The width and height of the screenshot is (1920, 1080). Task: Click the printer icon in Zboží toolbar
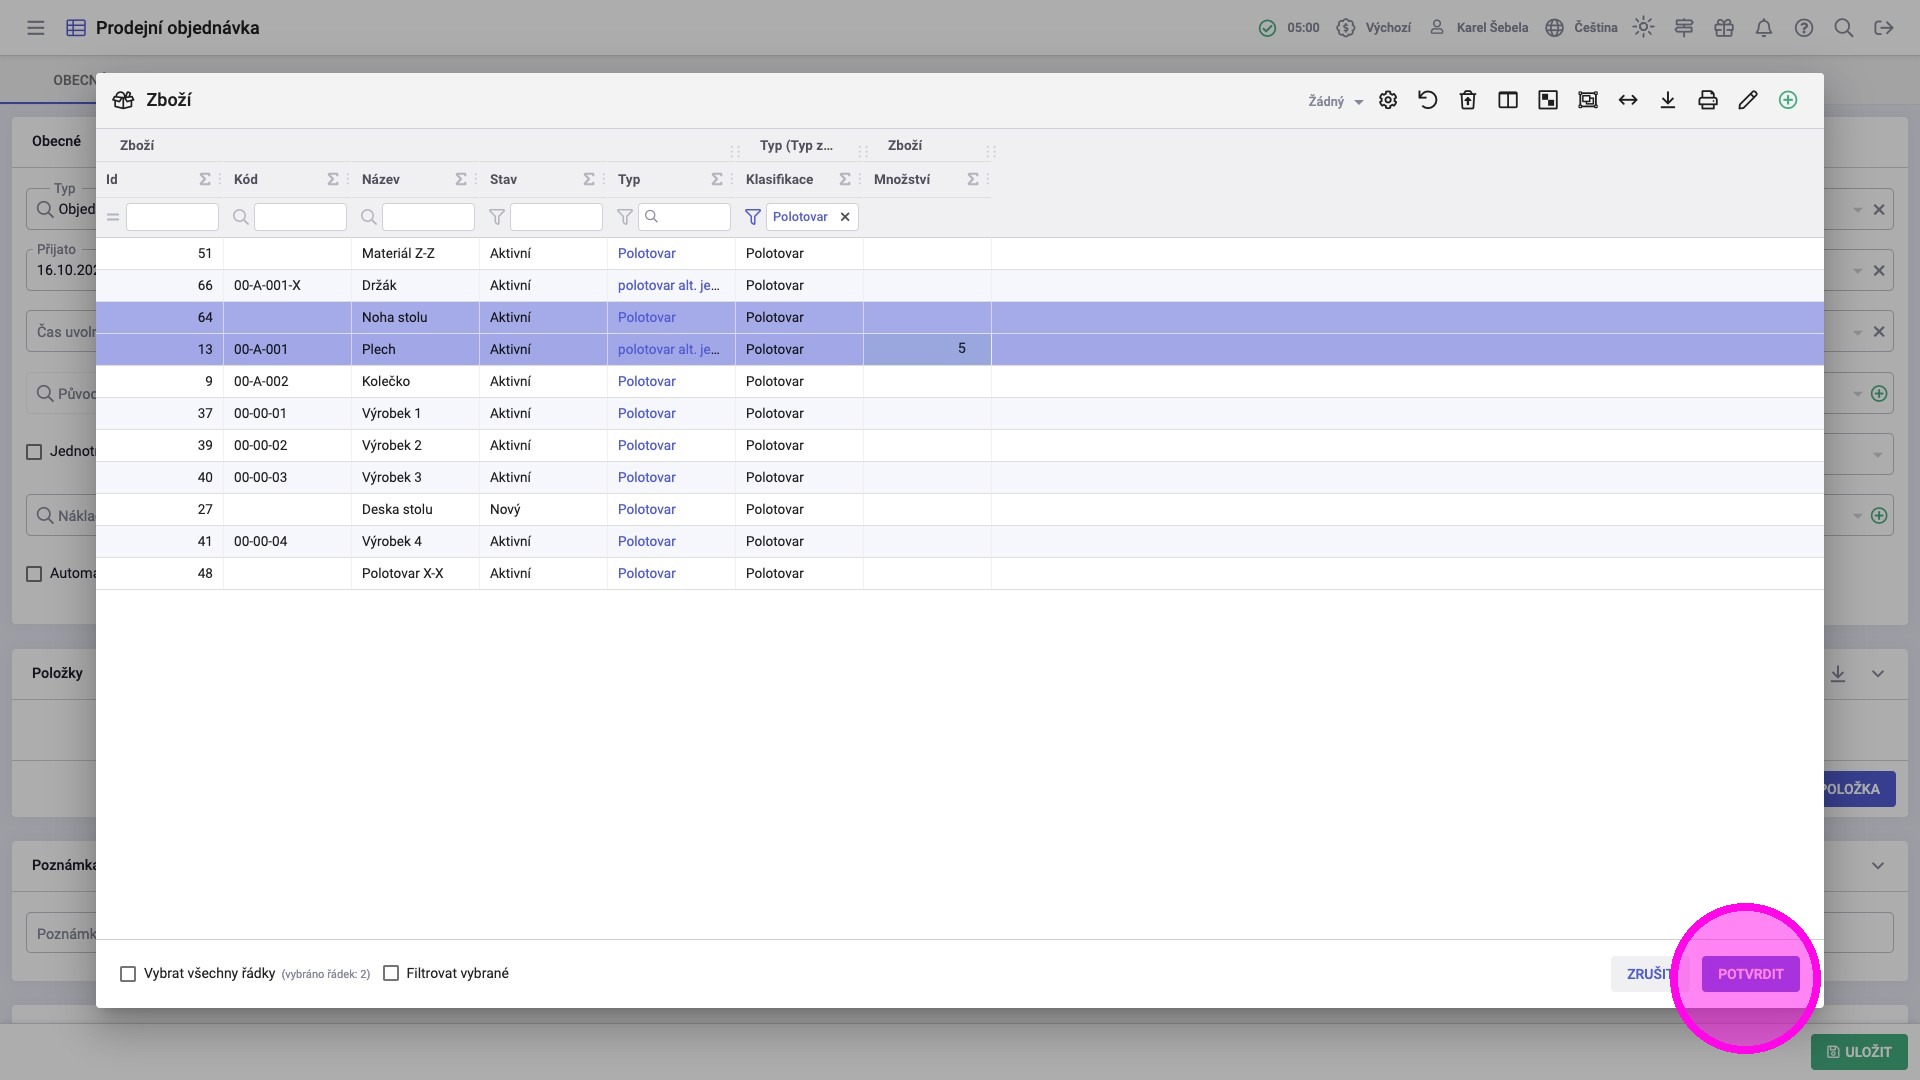click(1708, 100)
